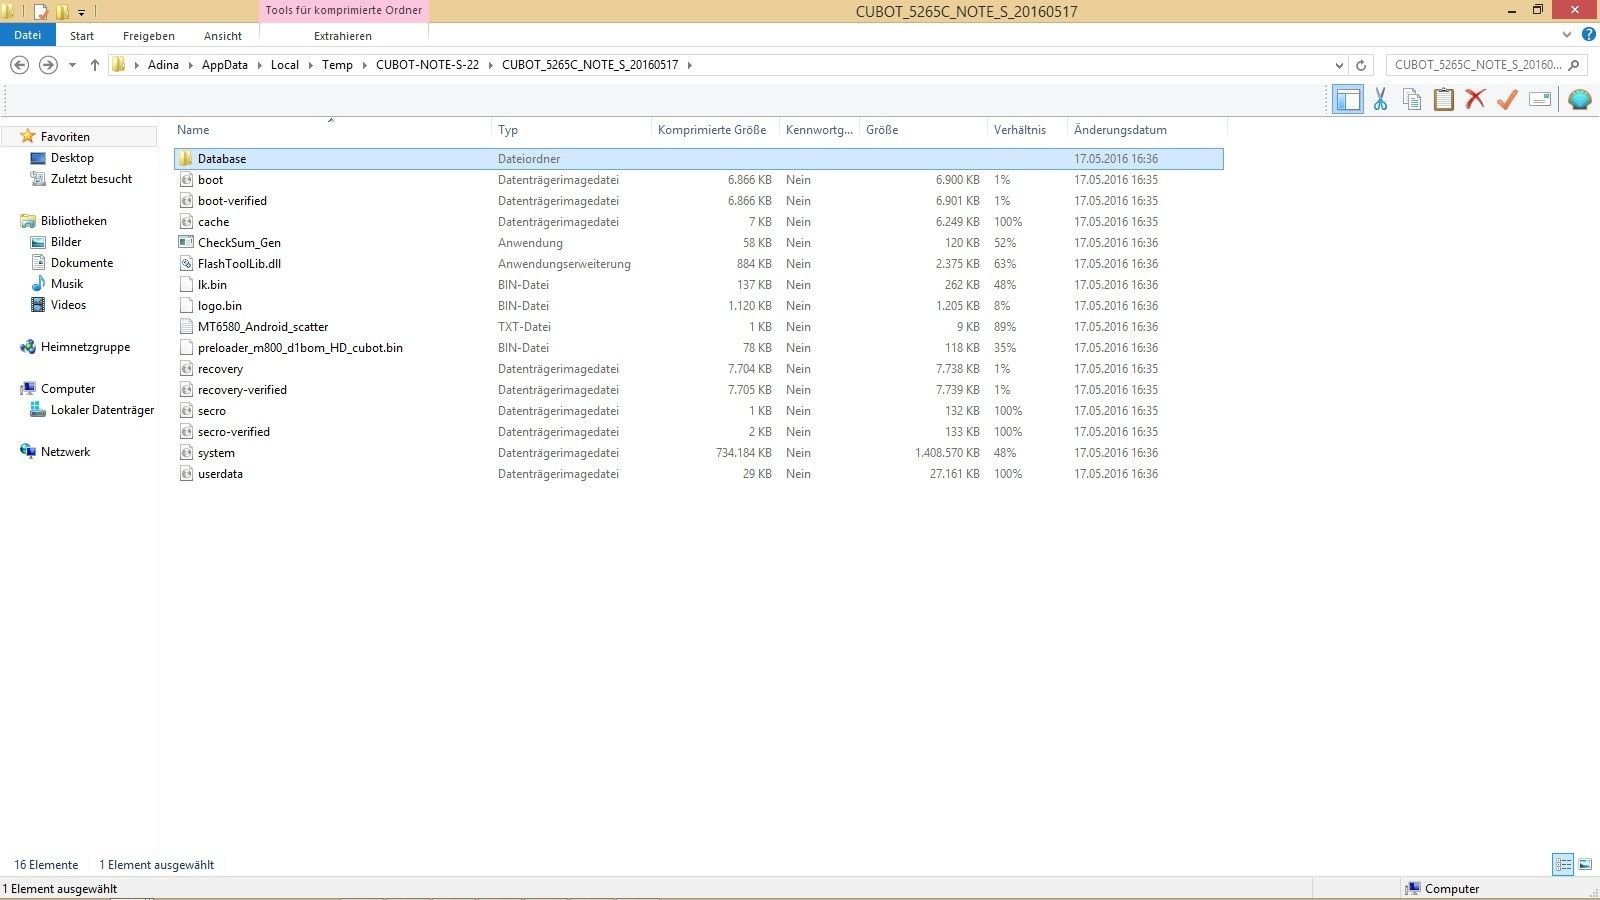This screenshot has height=900, width=1600.
Task: Click Local in the breadcrumb path
Action: pyautogui.click(x=285, y=65)
